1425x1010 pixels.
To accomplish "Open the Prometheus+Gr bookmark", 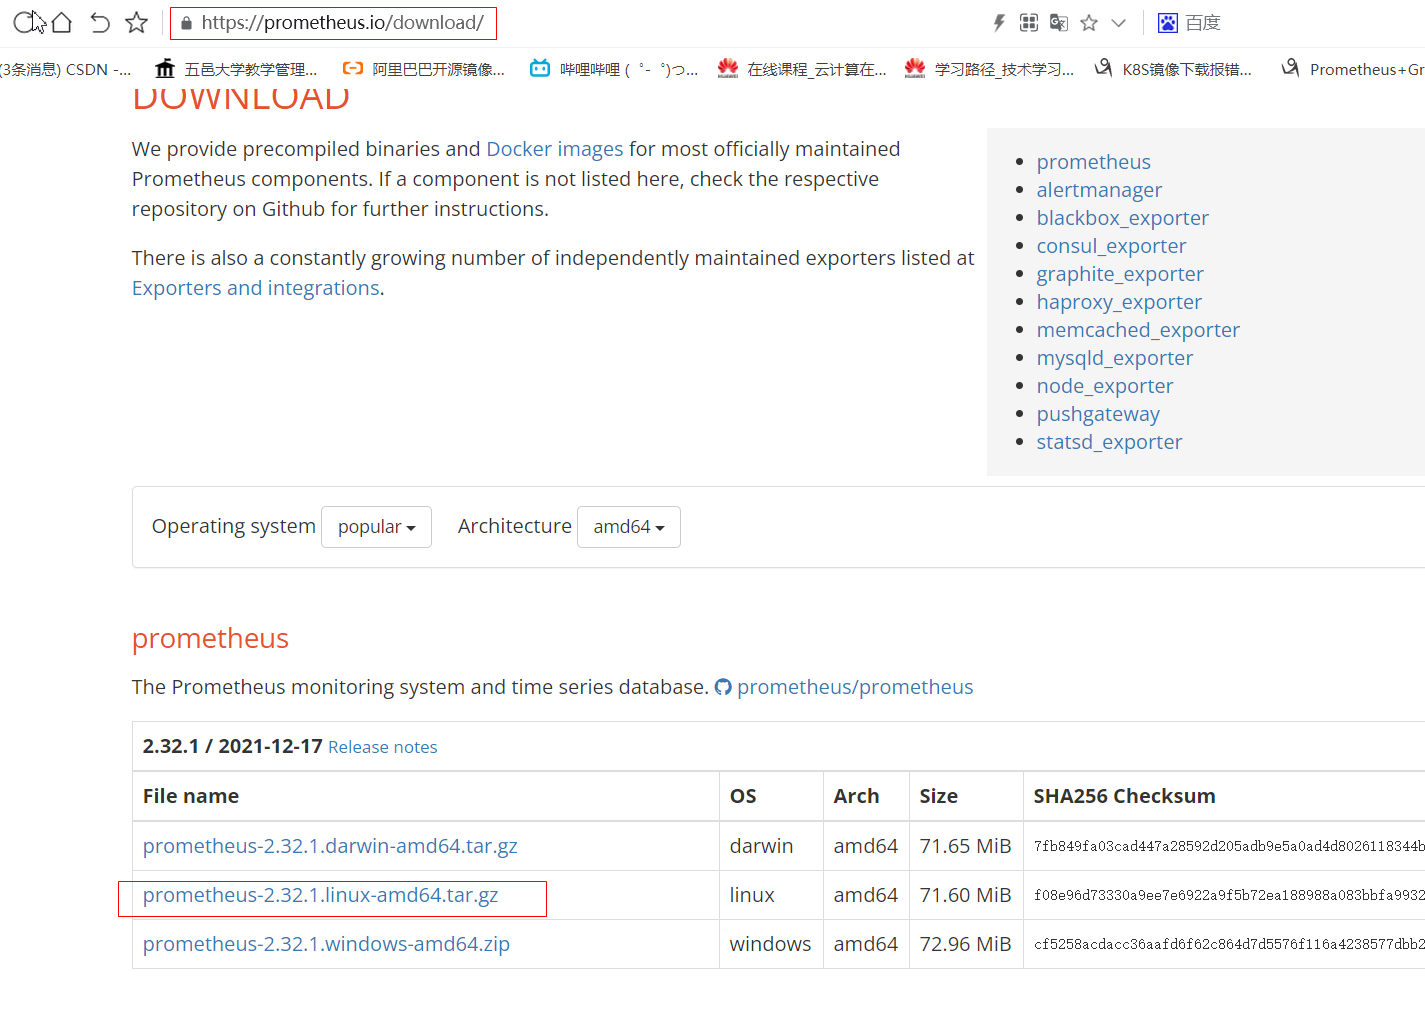I will 1353,69.
